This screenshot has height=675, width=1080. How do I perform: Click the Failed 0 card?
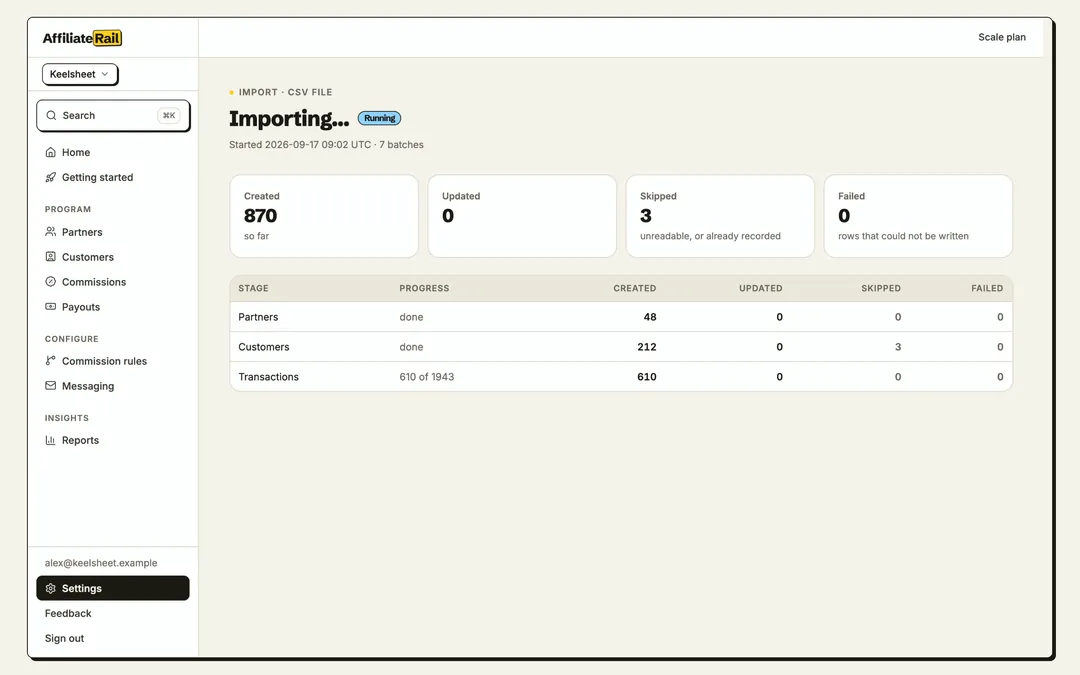click(918, 216)
